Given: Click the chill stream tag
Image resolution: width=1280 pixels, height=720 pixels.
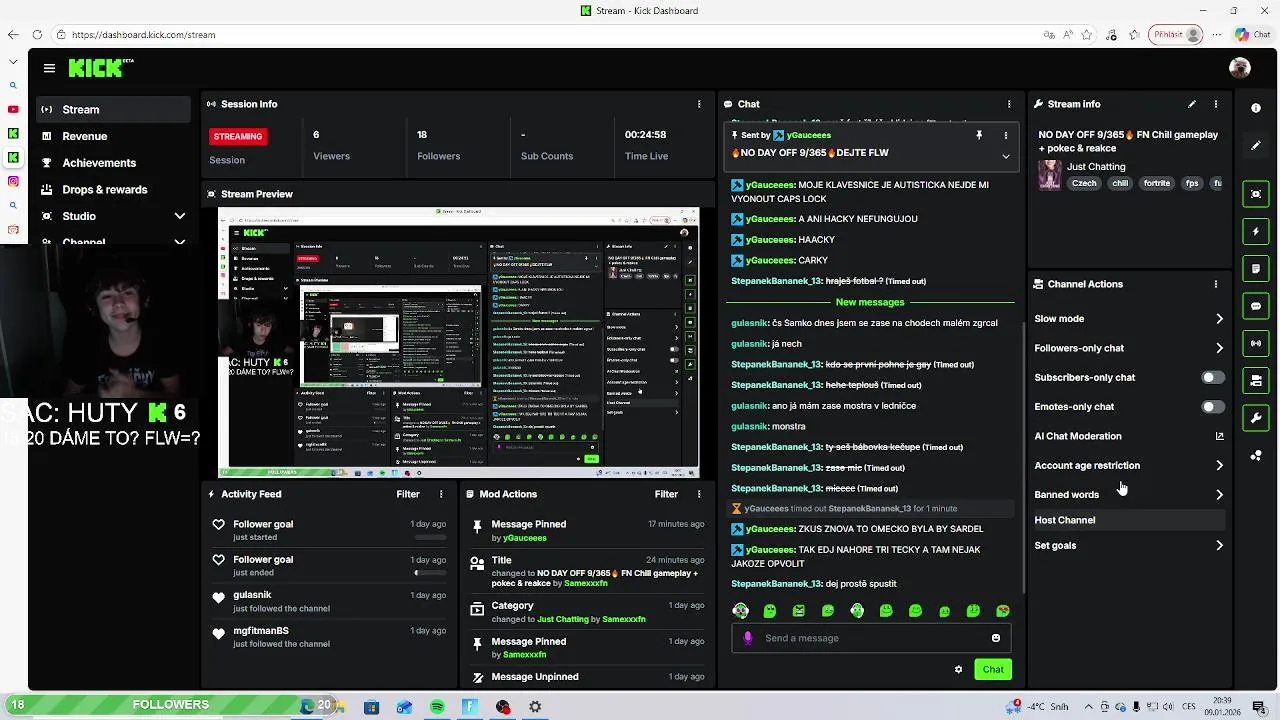Looking at the screenshot, I should point(1120,184).
